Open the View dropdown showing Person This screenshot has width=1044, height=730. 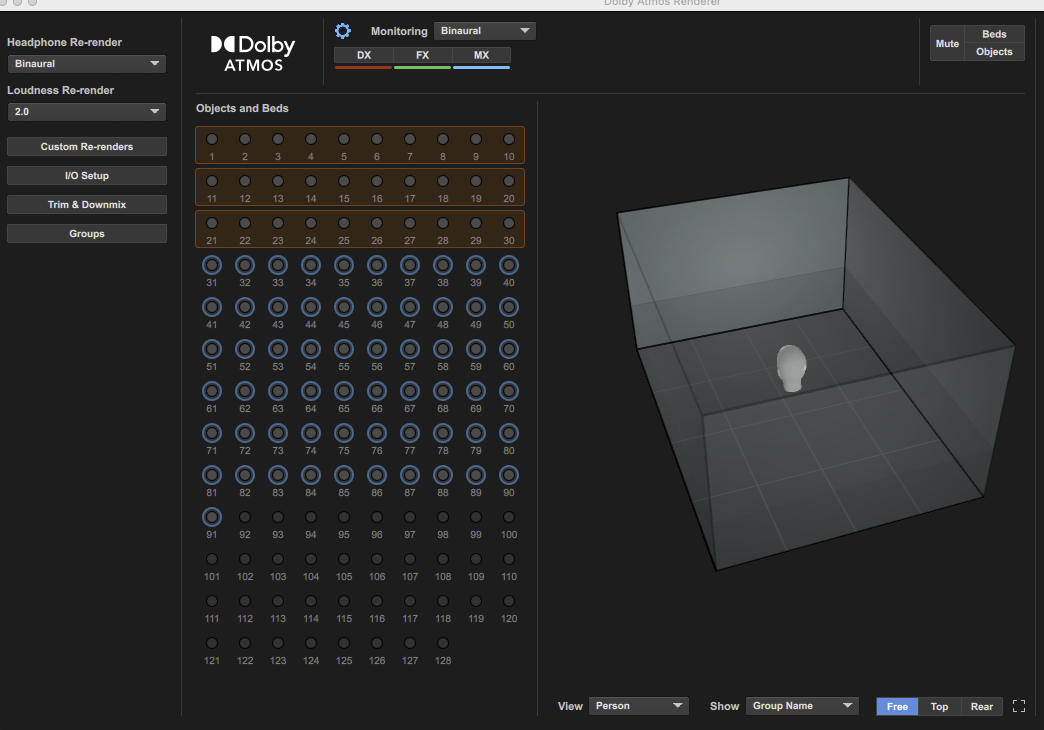coord(638,705)
